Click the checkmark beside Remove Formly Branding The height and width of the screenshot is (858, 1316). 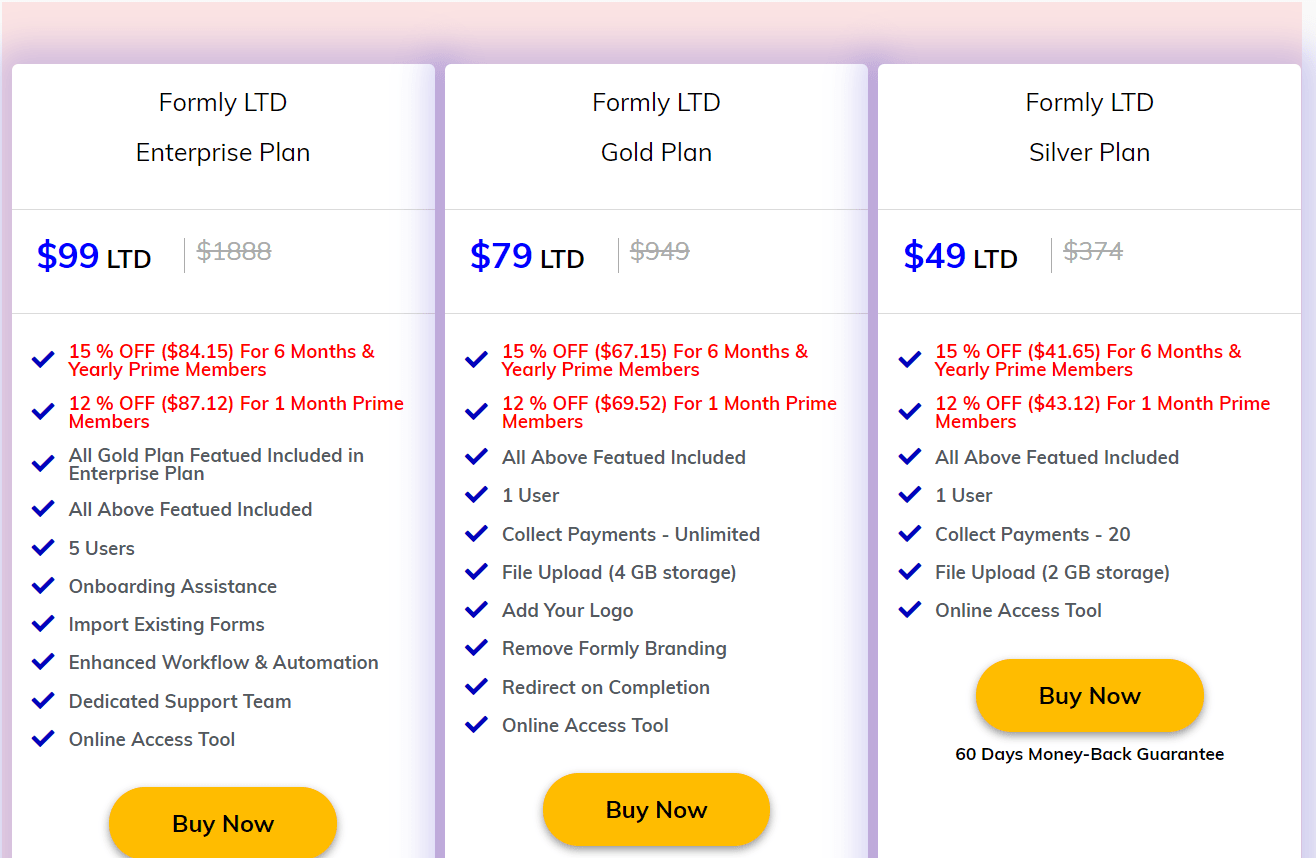click(476, 647)
